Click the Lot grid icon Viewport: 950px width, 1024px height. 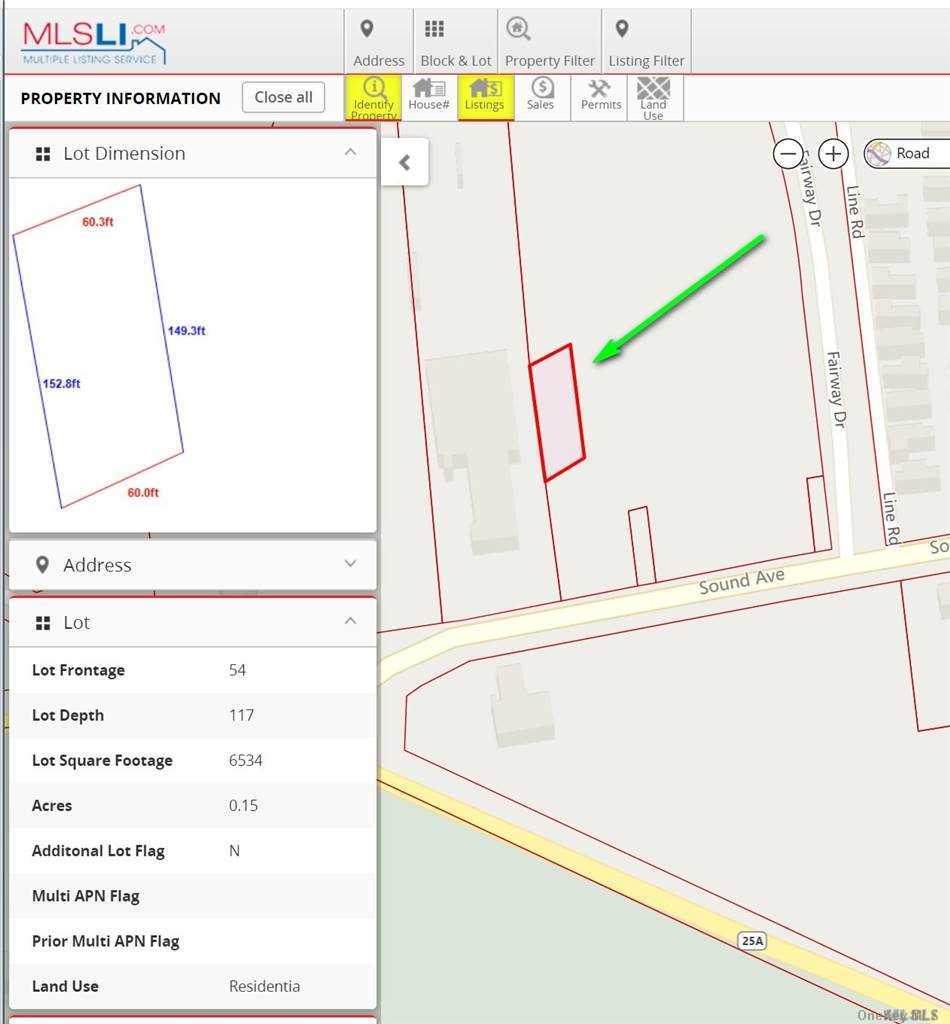click(x=43, y=623)
